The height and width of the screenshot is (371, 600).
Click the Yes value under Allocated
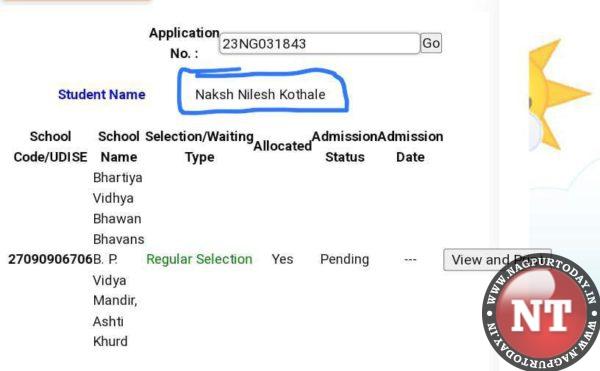tap(282, 259)
